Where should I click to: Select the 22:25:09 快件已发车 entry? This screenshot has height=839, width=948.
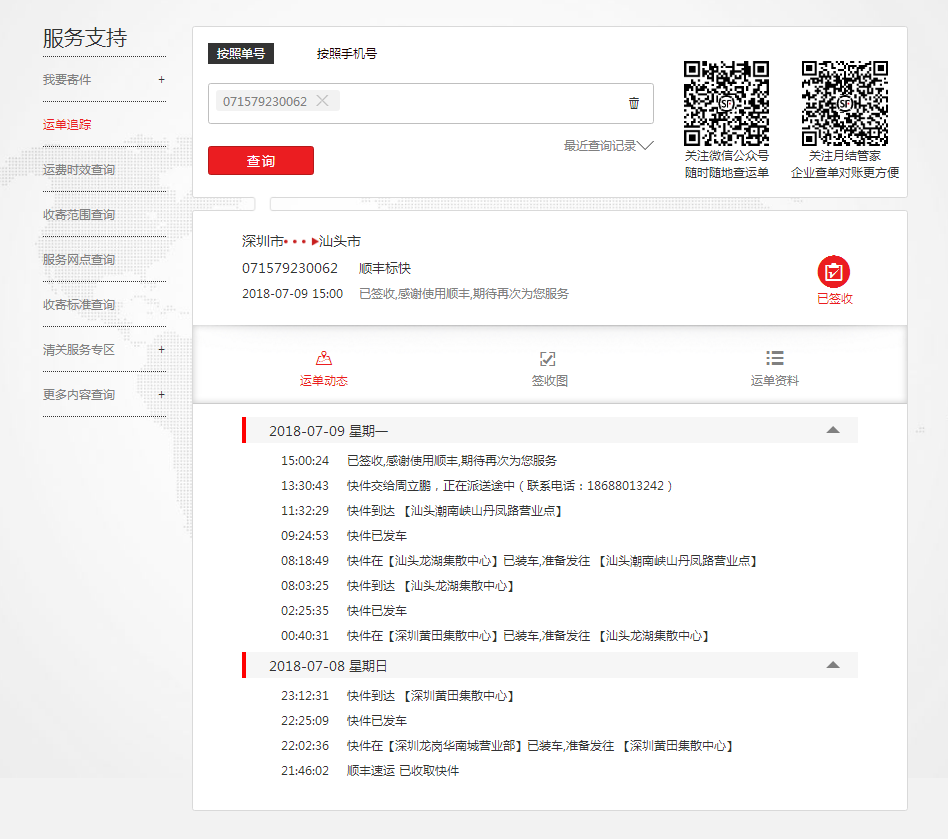pyautogui.click(x=344, y=721)
